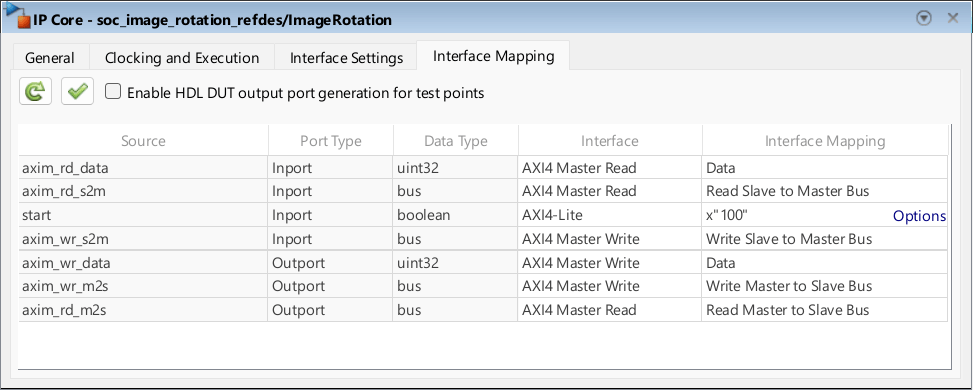Image resolution: width=973 pixels, height=390 pixels.
Task: Click bus data type of axim_rd_m2s
Action: [x=455, y=310]
